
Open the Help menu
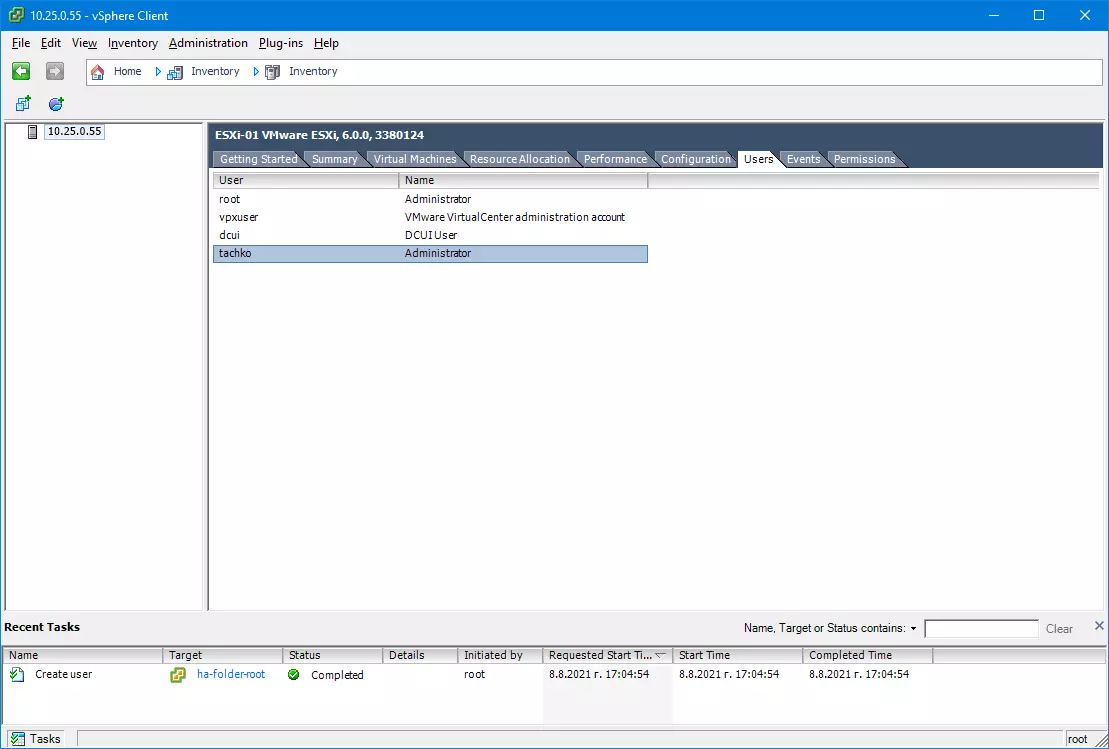coord(326,43)
